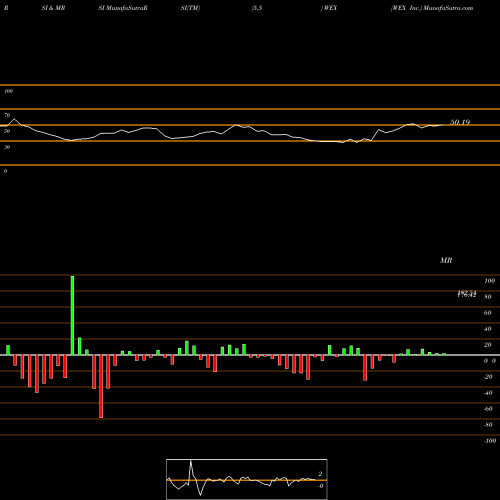The image size is (500, 500).
Task: Click the MR axis label 80
Action: pyautogui.click(x=488, y=297)
